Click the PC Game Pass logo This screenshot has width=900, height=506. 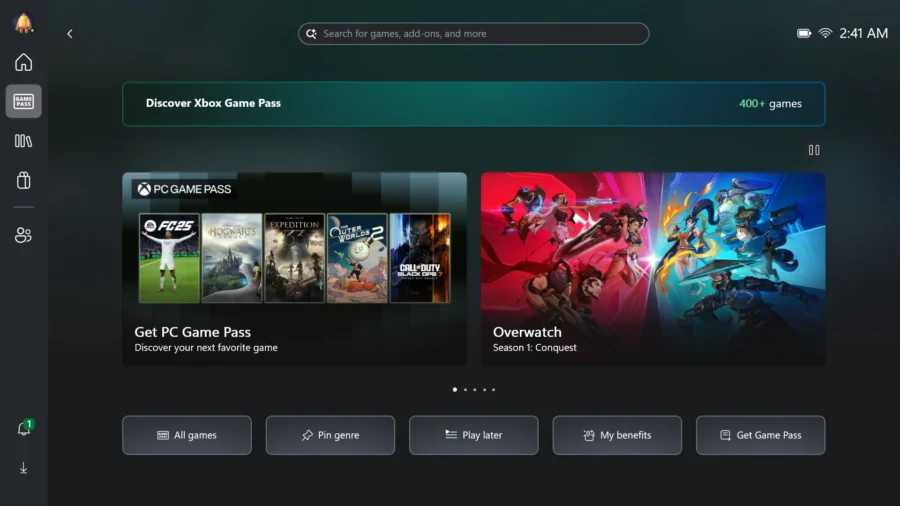[184, 189]
